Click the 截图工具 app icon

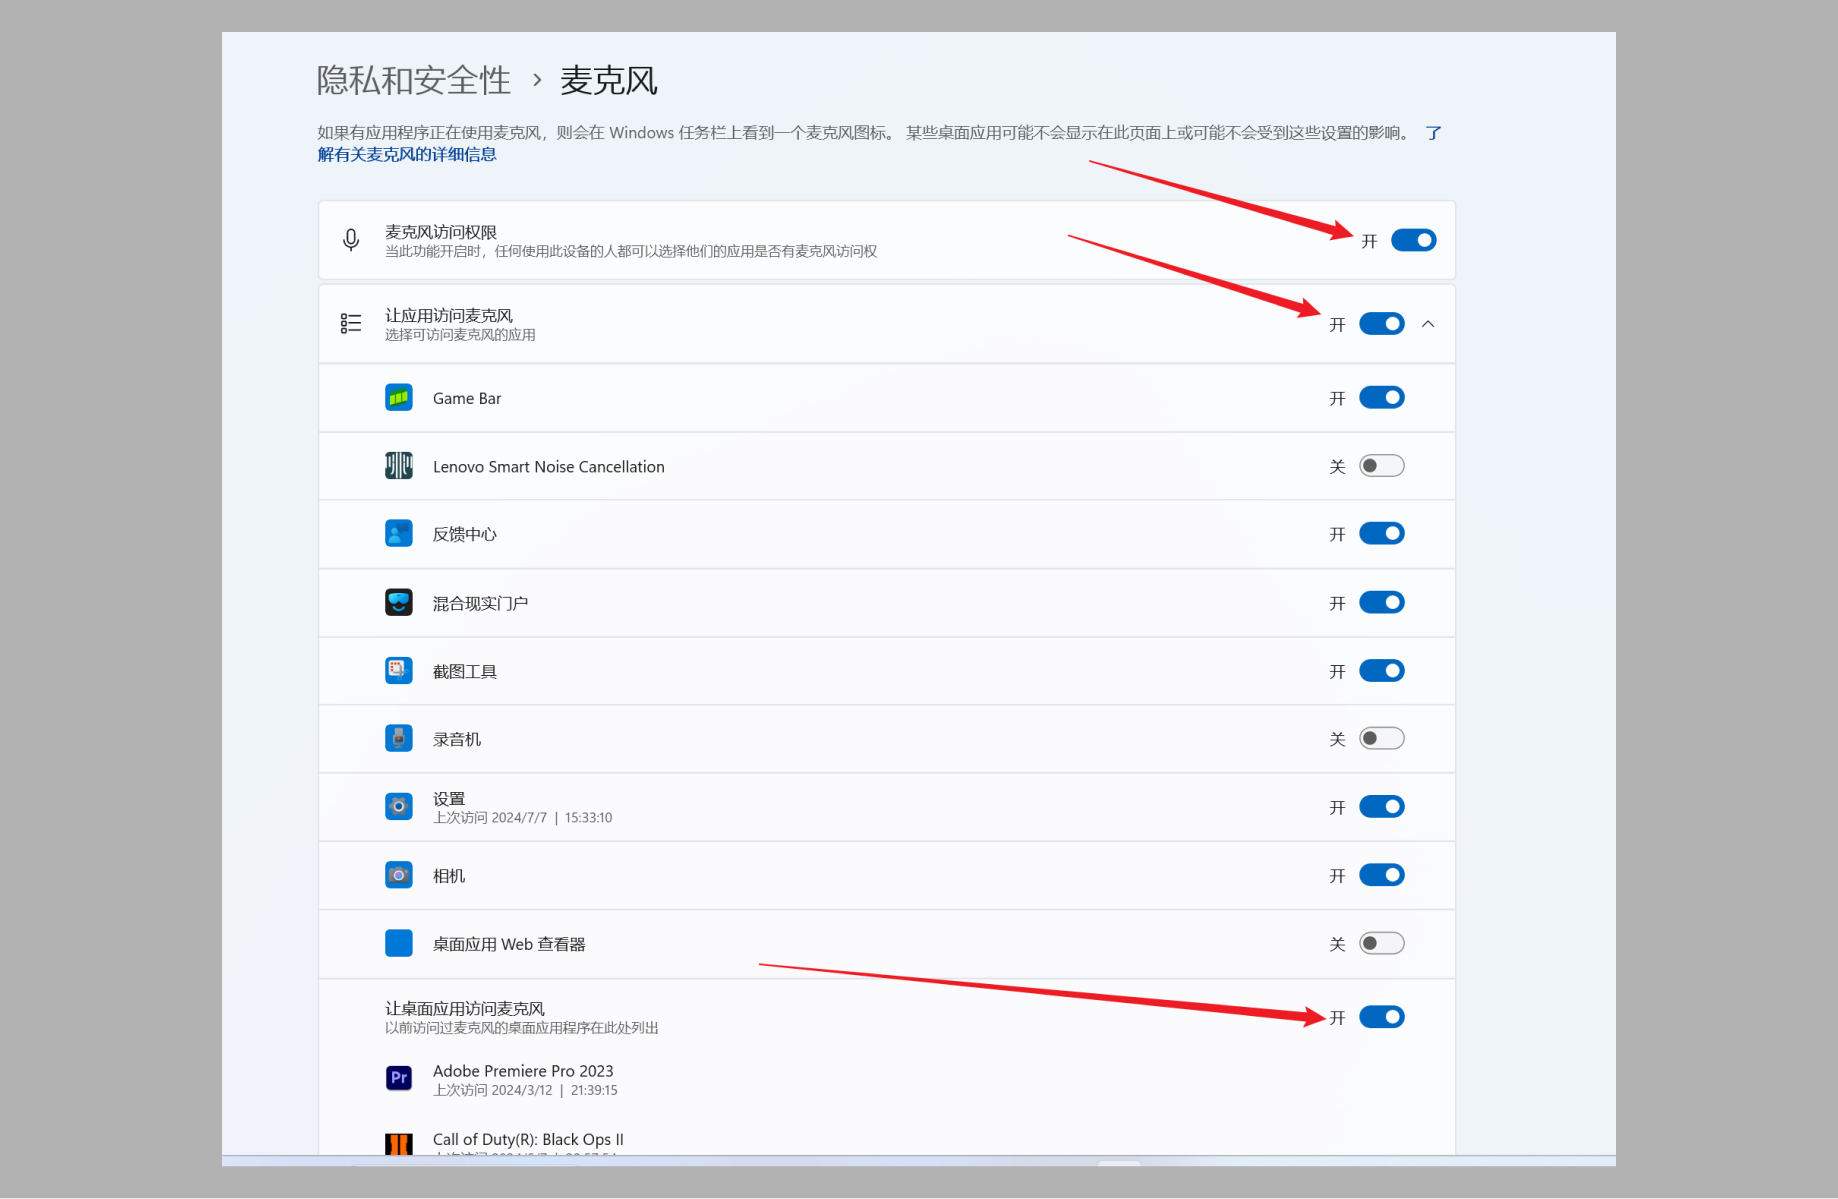click(398, 670)
